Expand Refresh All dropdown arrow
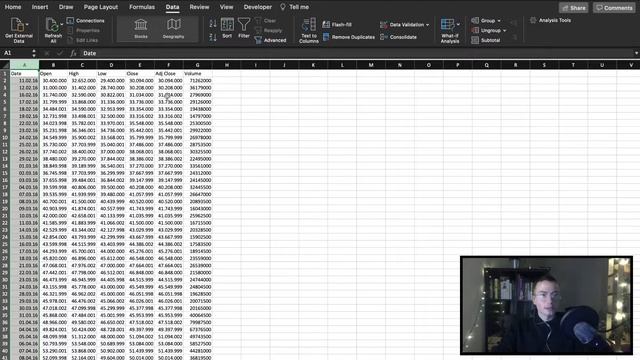The image size is (640, 360). (62, 24)
